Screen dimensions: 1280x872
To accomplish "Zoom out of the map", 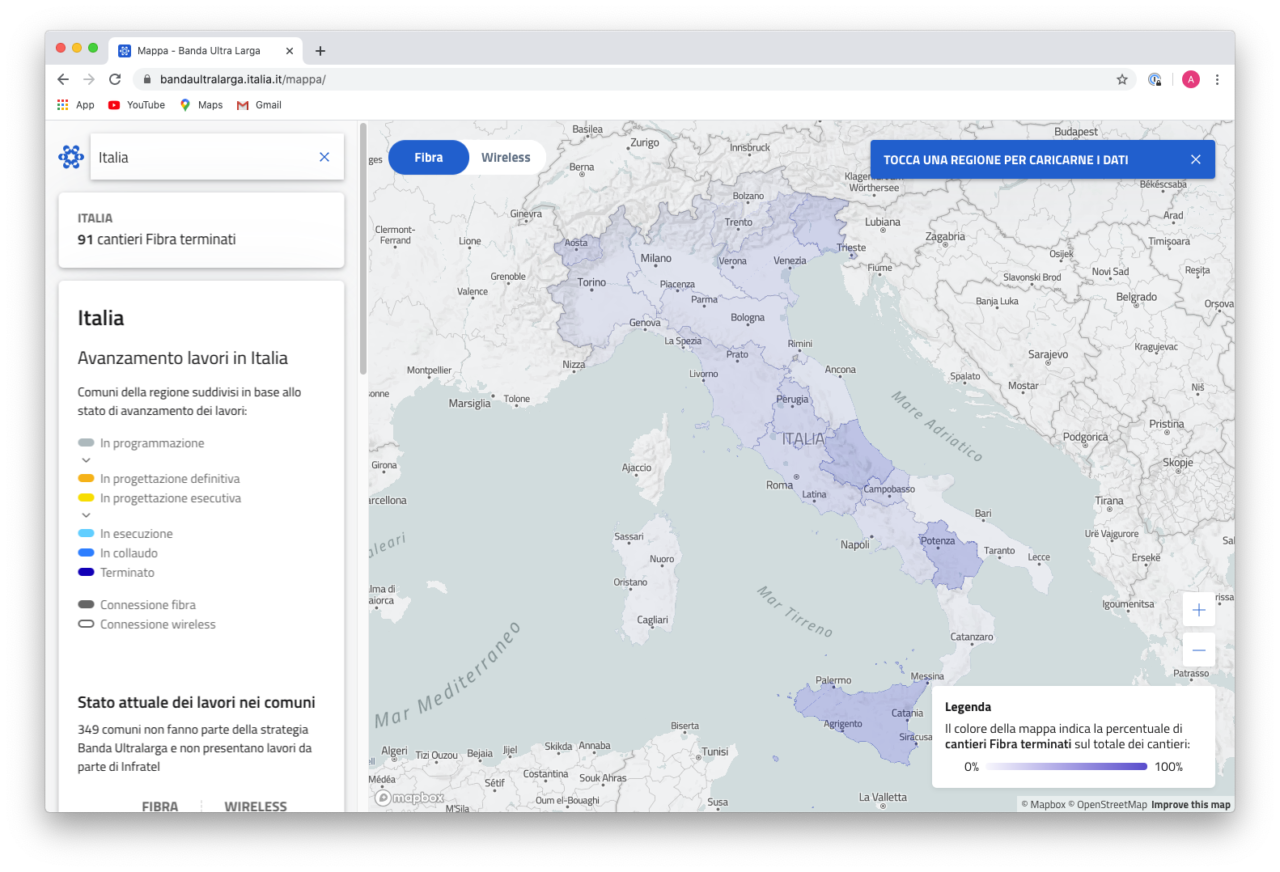I will [1198, 650].
